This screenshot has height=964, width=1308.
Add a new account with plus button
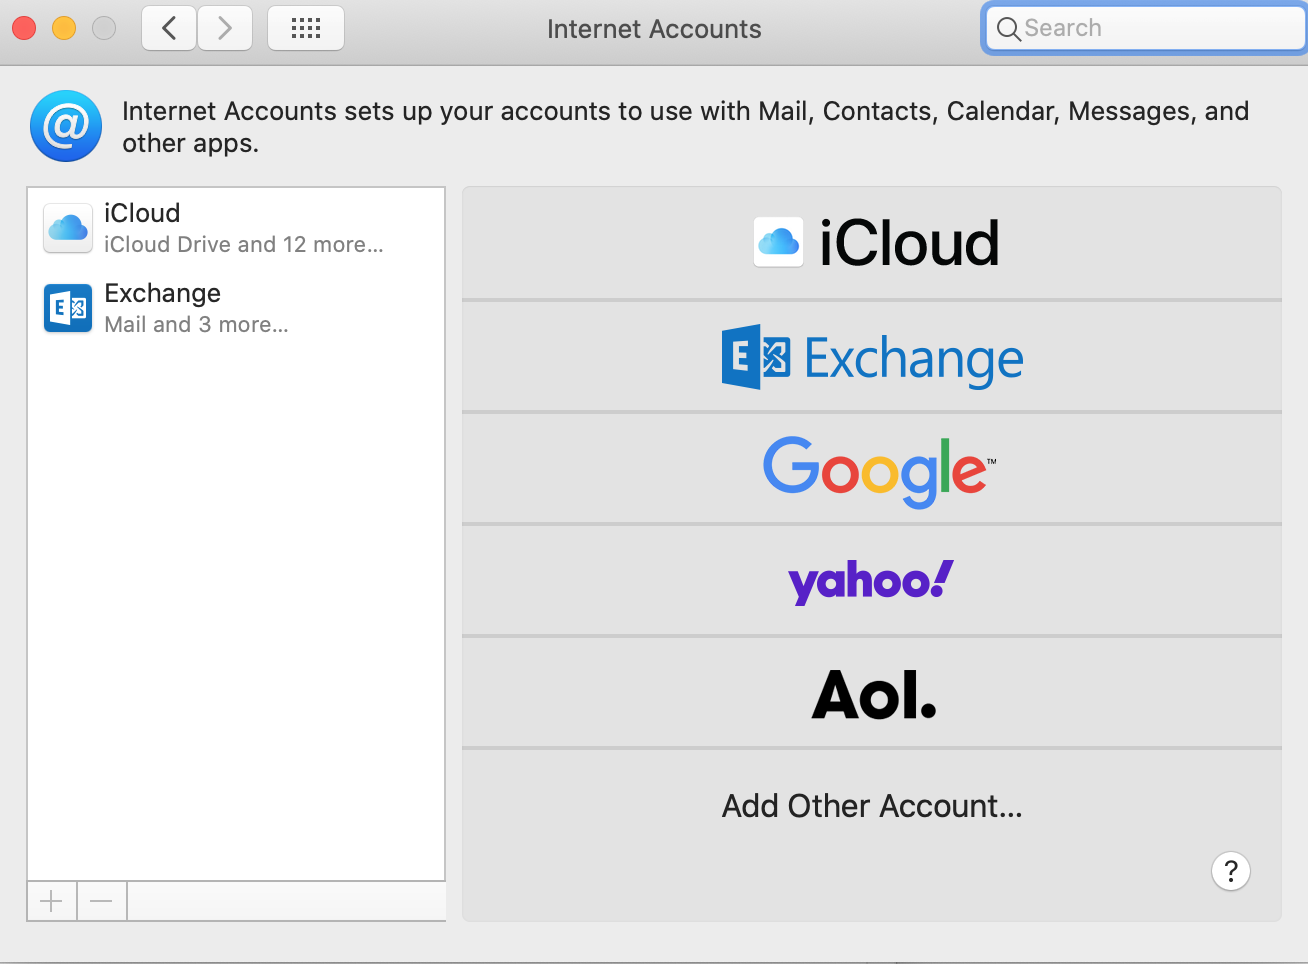click(x=52, y=902)
